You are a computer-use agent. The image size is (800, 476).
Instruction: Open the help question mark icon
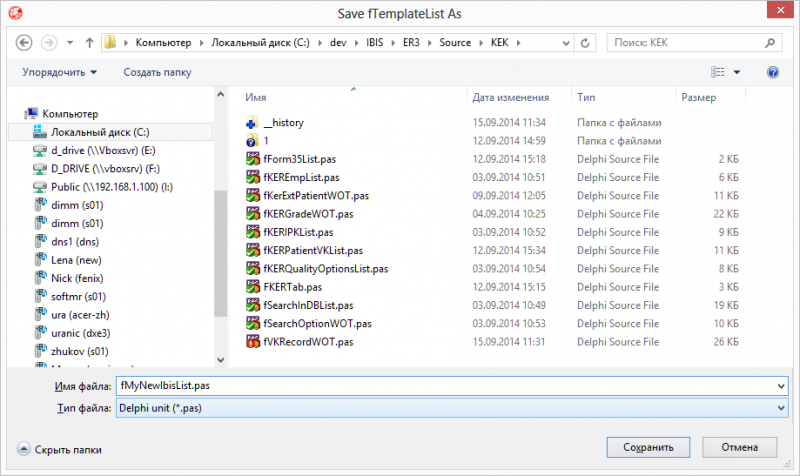click(x=772, y=72)
